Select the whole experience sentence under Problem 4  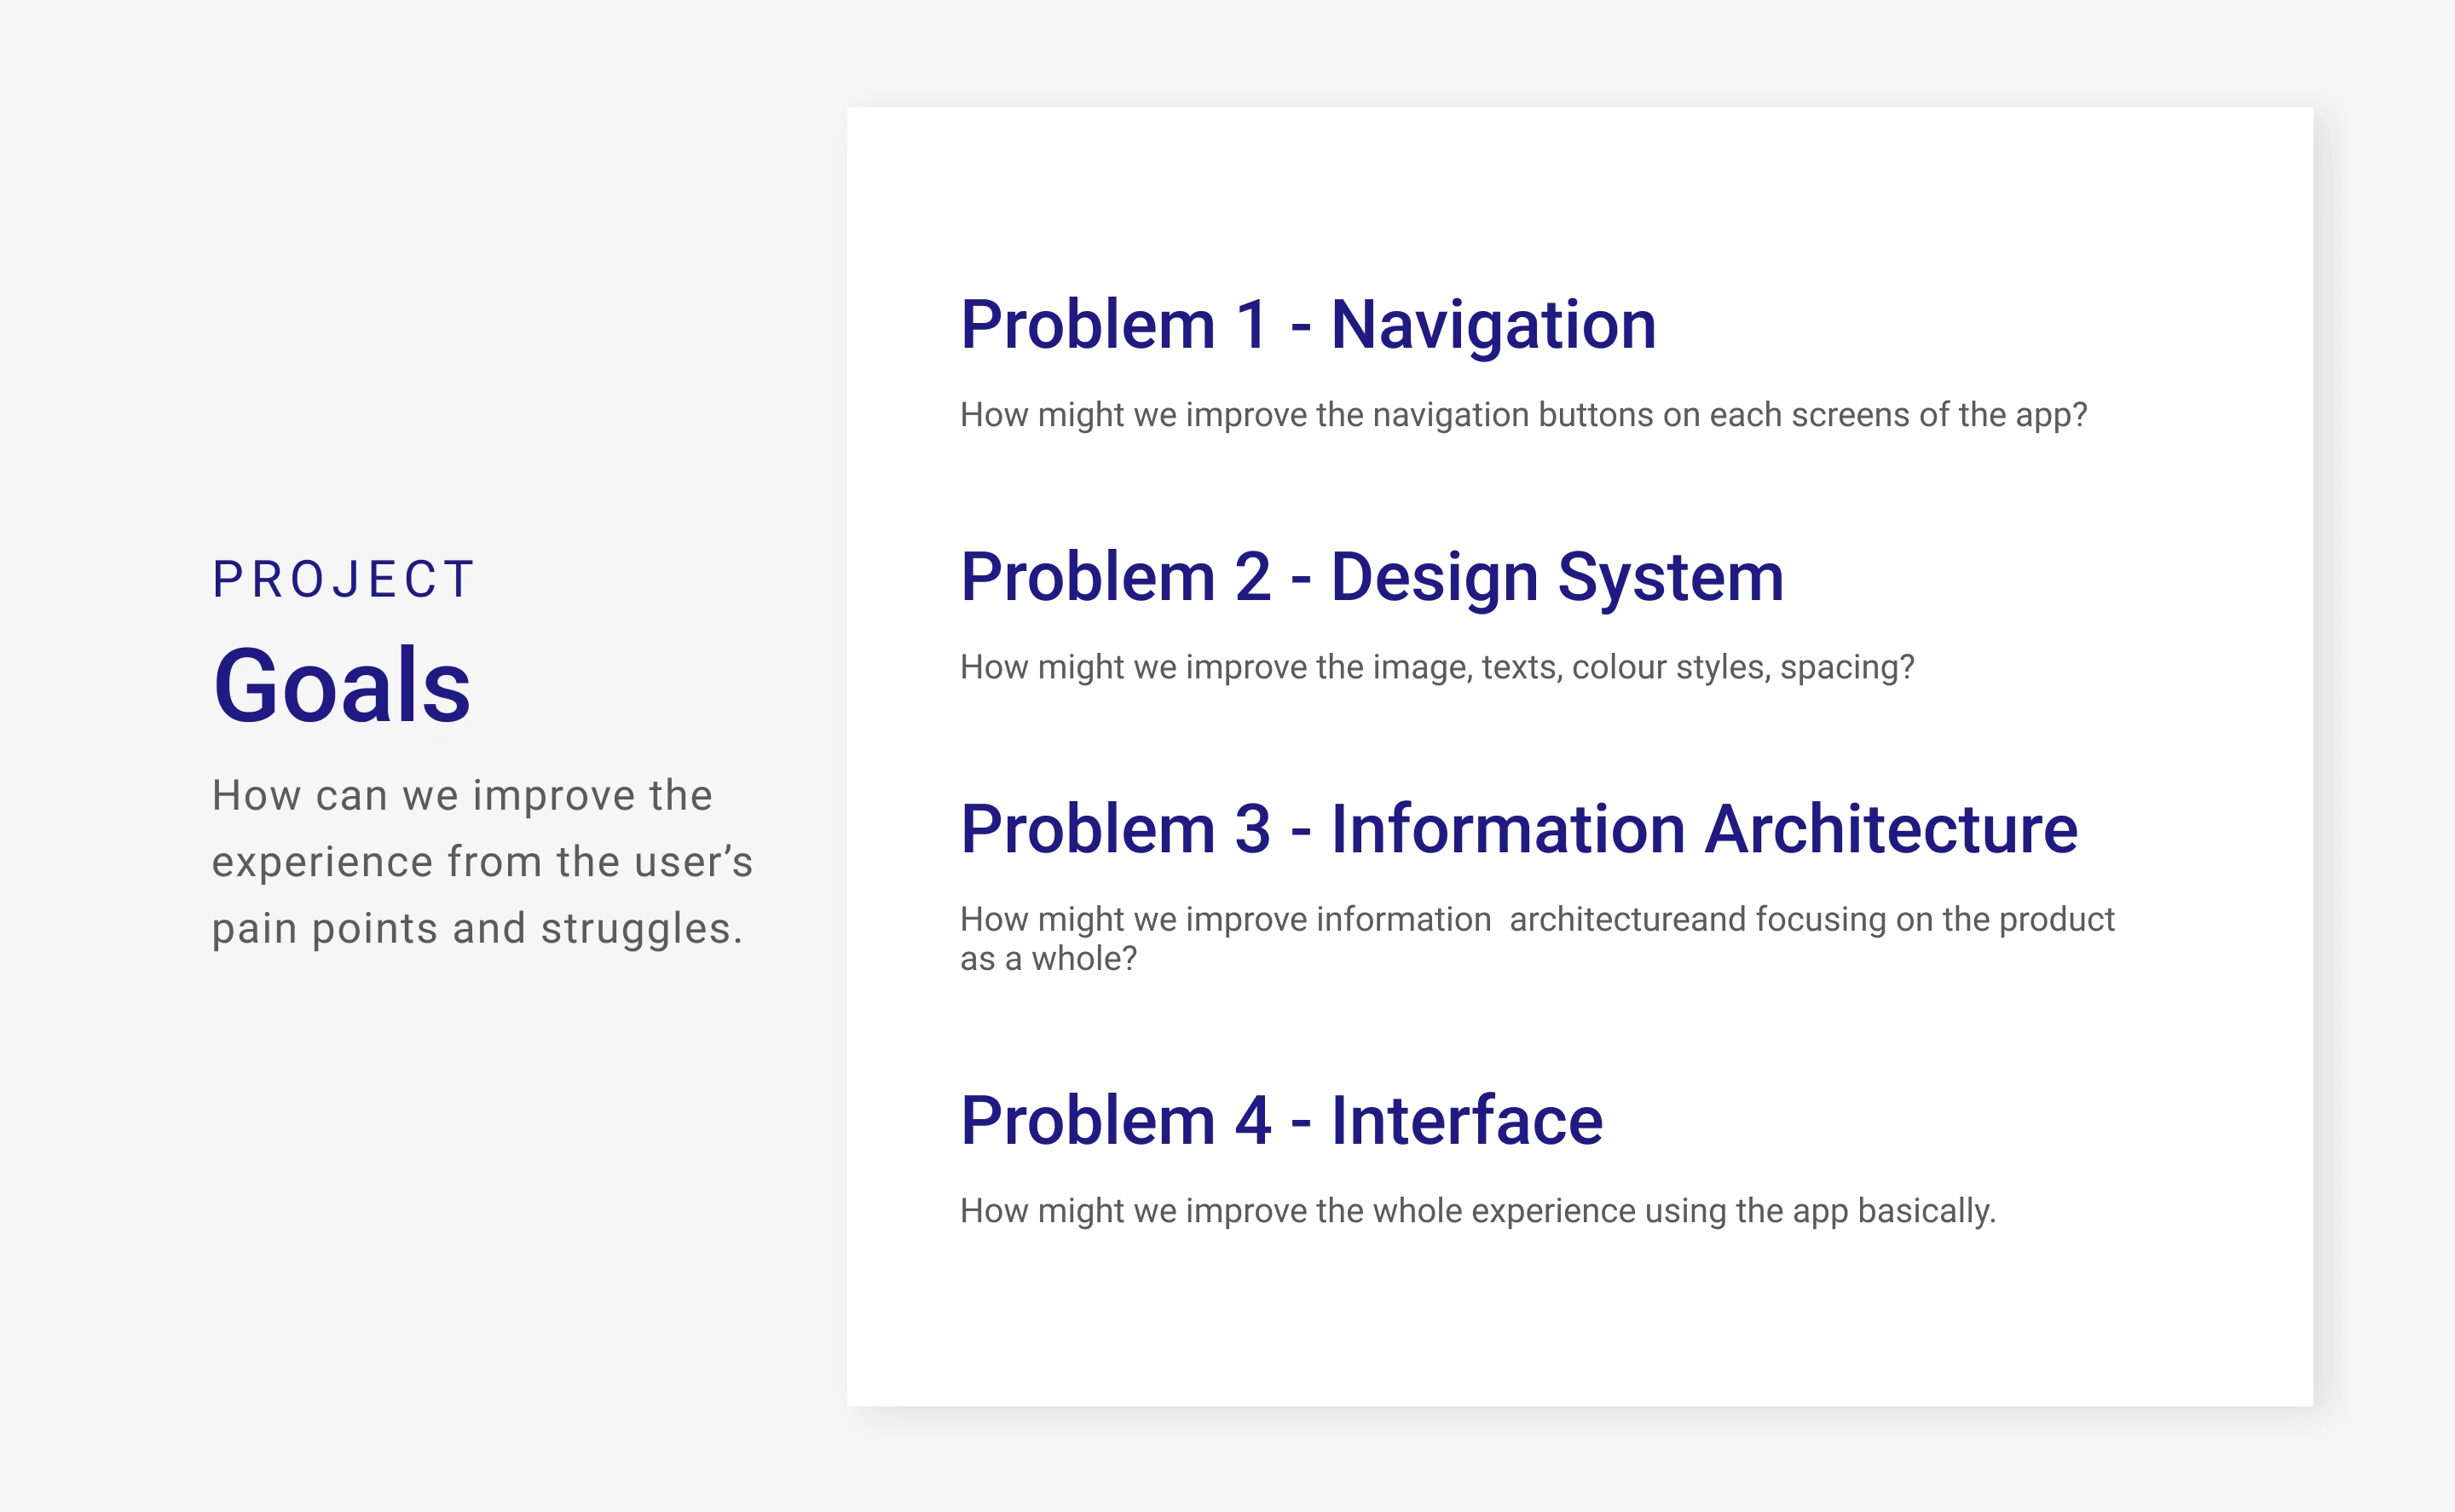pos(1477,1211)
